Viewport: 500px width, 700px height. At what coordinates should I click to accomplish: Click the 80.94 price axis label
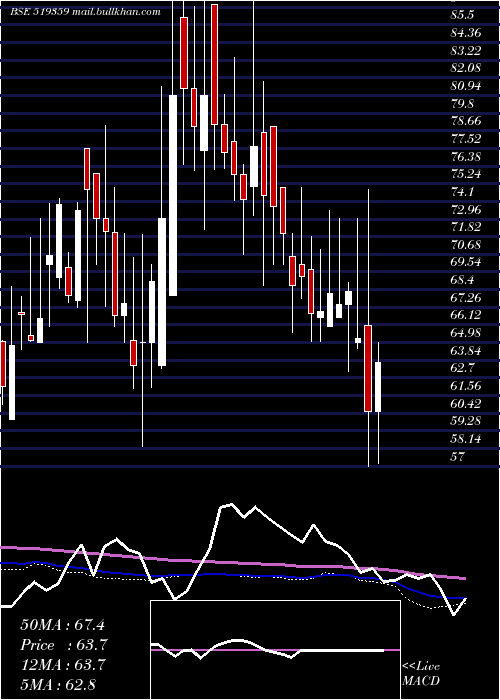466,86
